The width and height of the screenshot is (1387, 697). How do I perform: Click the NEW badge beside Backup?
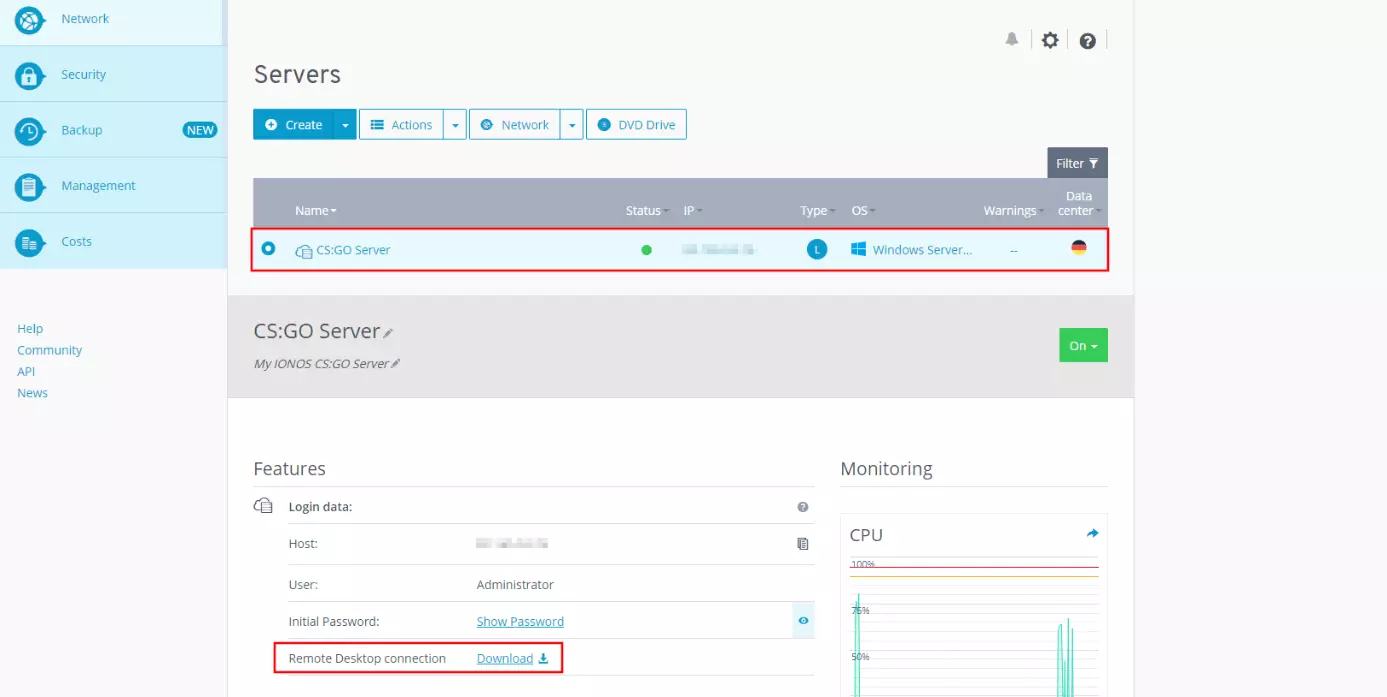[200, 130]
